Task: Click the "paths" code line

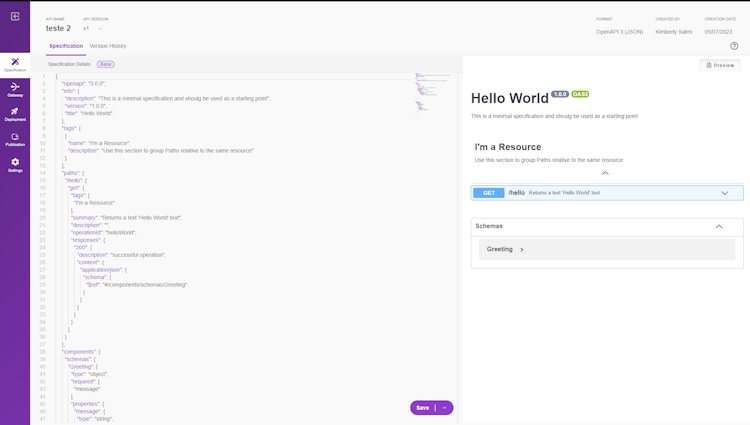Action: pyautogui.click(x=73, y=173)
